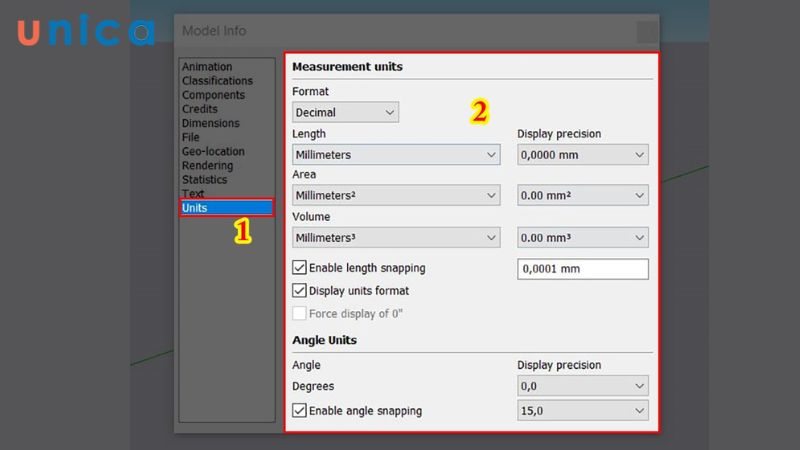Toggle Enable length snapping checkbox
Screen dimensions: 800x450
[x=300, y=268]
